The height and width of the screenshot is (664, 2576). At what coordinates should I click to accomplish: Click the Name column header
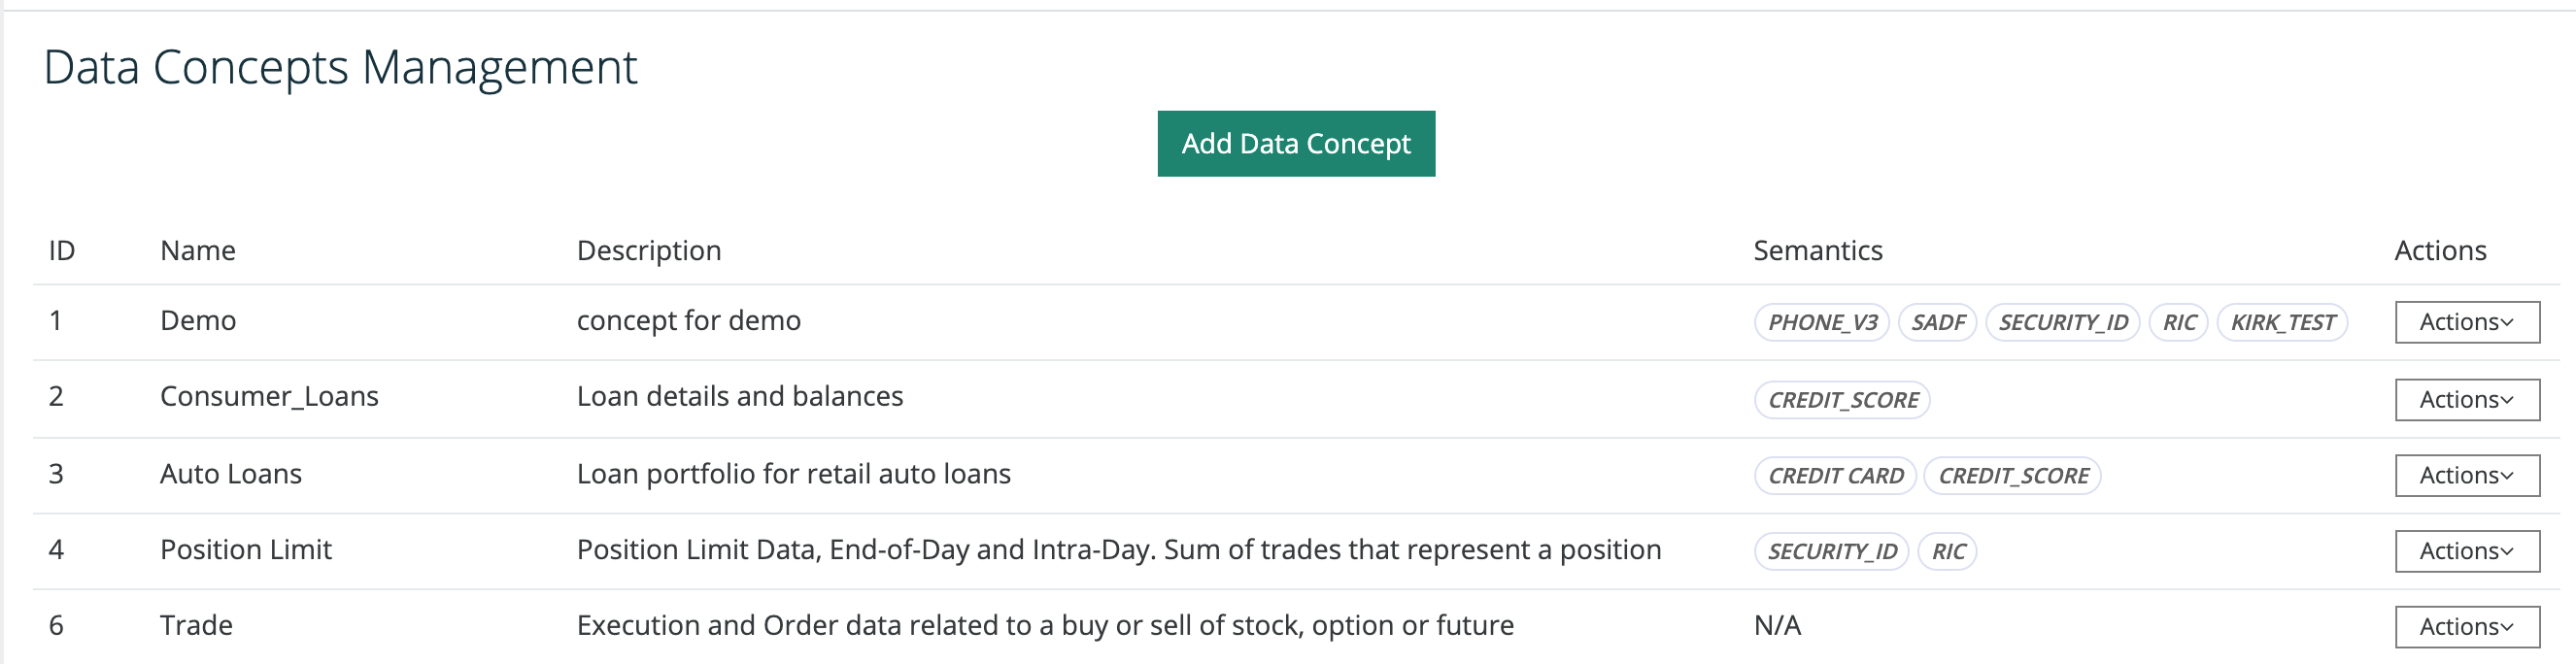click(198, 250)
